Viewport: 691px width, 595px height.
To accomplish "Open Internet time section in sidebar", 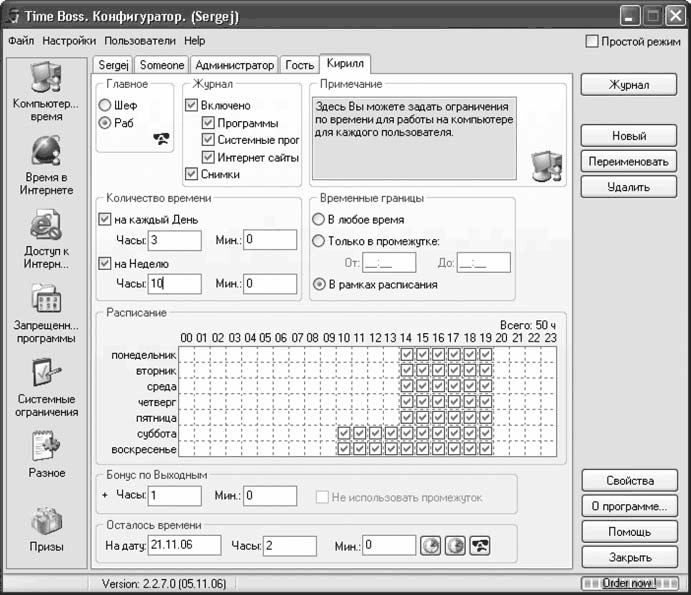I will [45, 150].
